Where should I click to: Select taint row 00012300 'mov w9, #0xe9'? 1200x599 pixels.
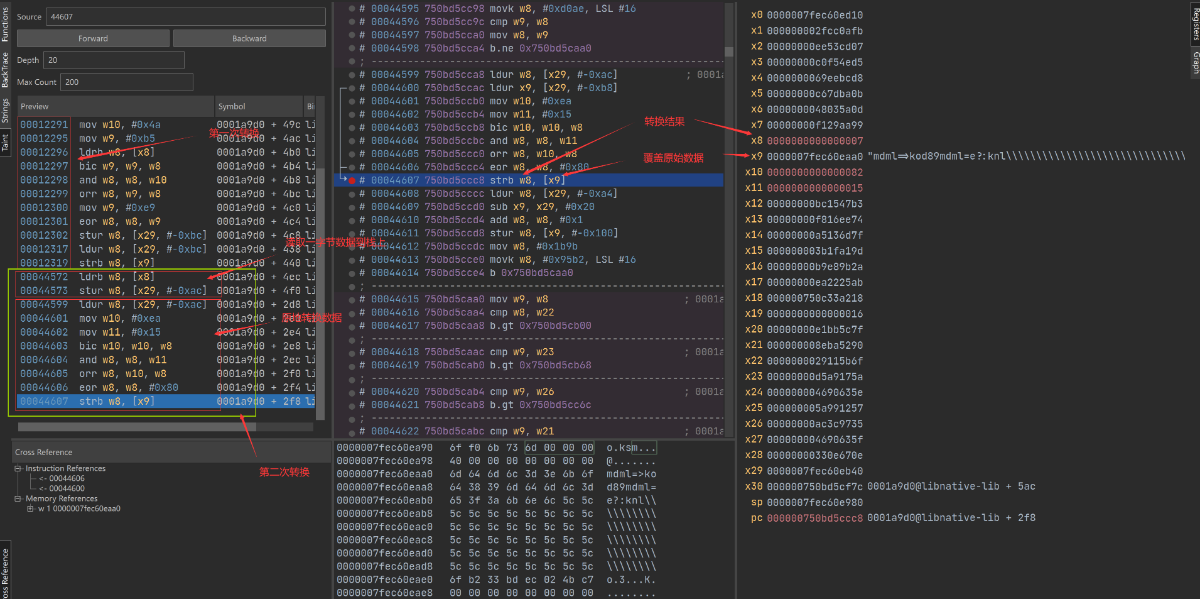point(166,207)
